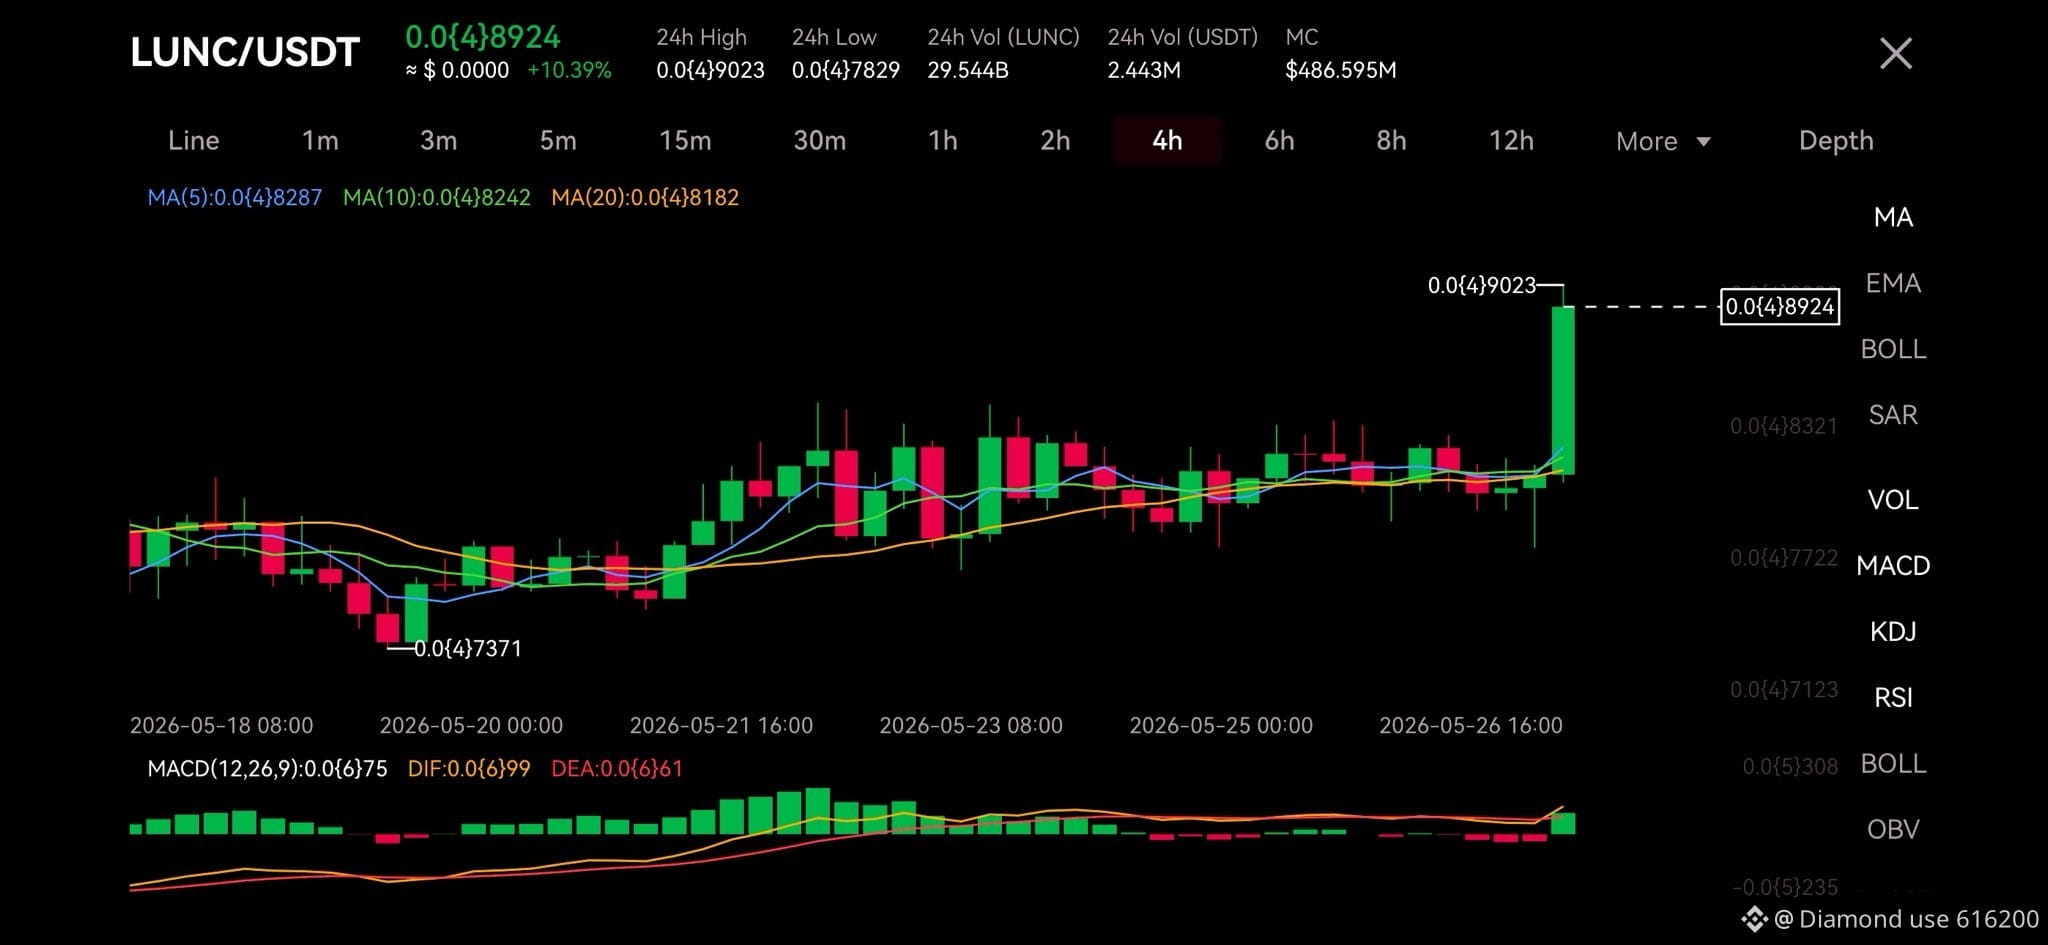Click the 0.0{4}8321 price axis label
The height and width of the screenshot is (945, 2048).
tap(1784, 426)
